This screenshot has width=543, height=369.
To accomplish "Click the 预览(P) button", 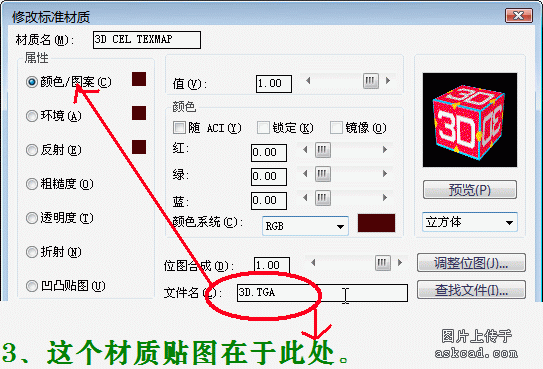I will click(470, 190).
